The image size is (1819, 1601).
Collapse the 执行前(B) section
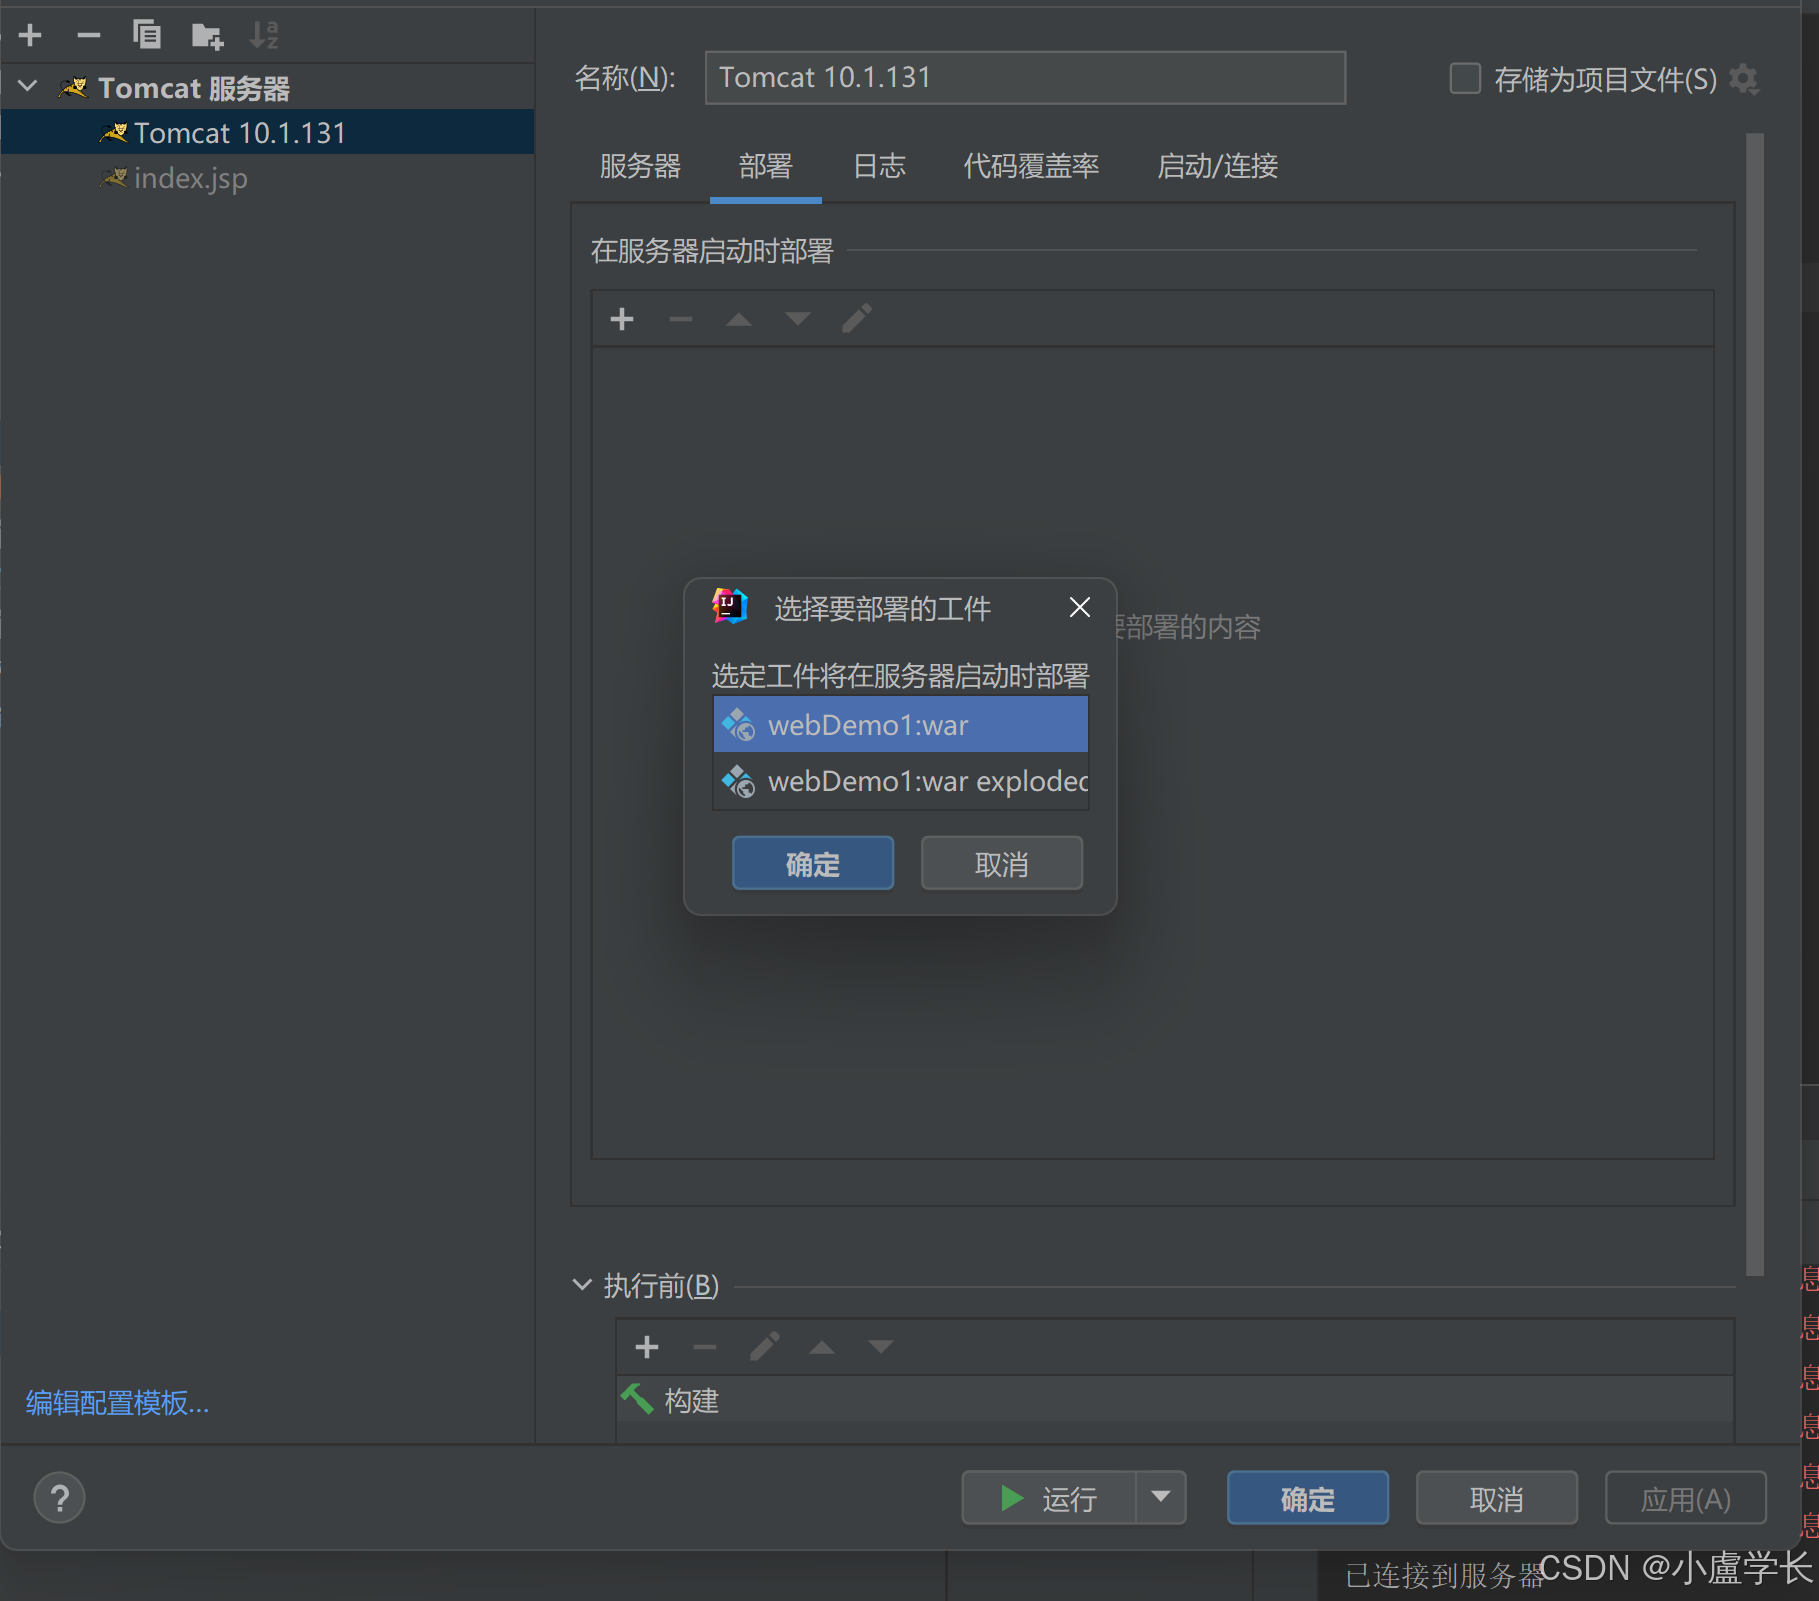[x=582, y=1285]
